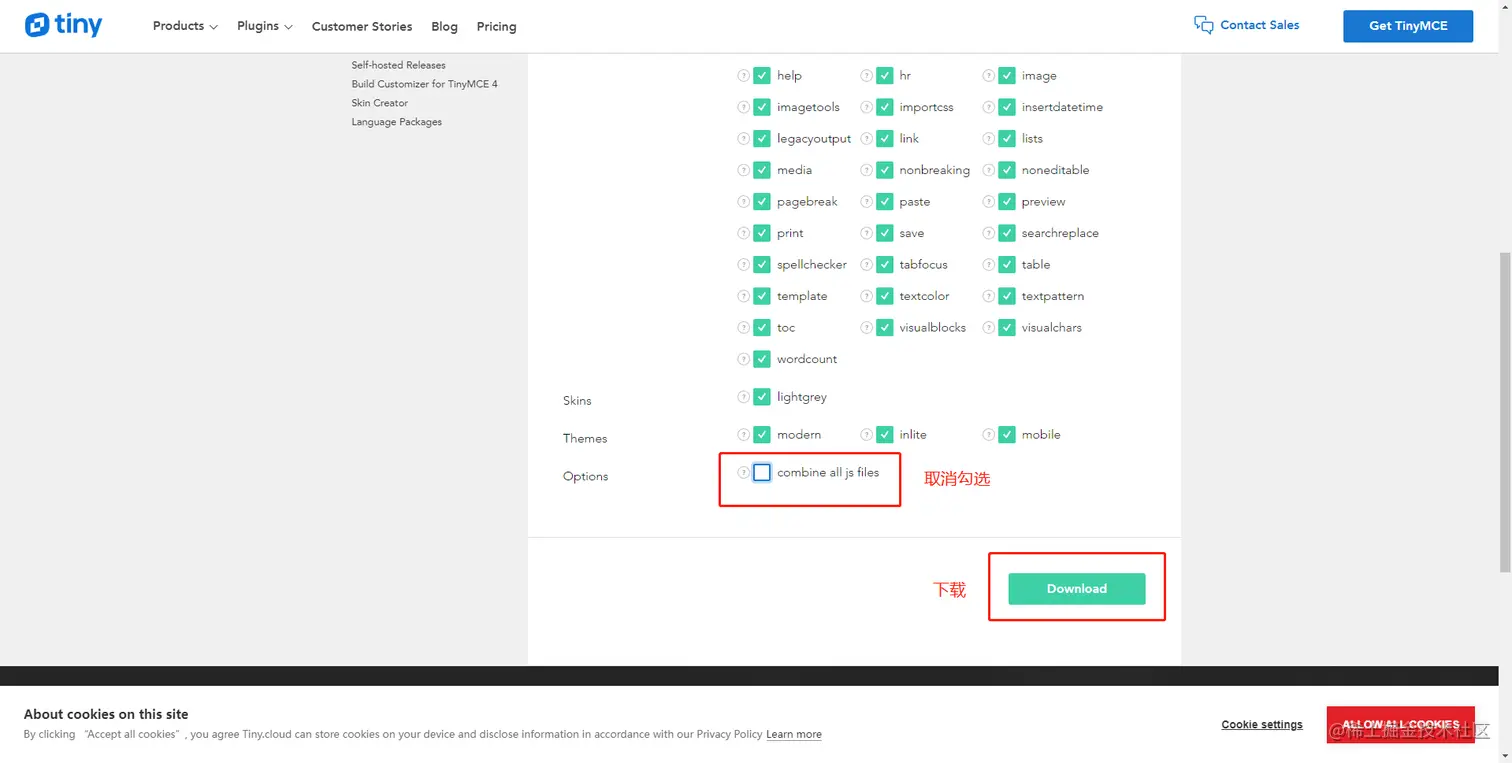Click info icon beside 'imagetools'
The image size is (1512, 763).
click(743, 107)
